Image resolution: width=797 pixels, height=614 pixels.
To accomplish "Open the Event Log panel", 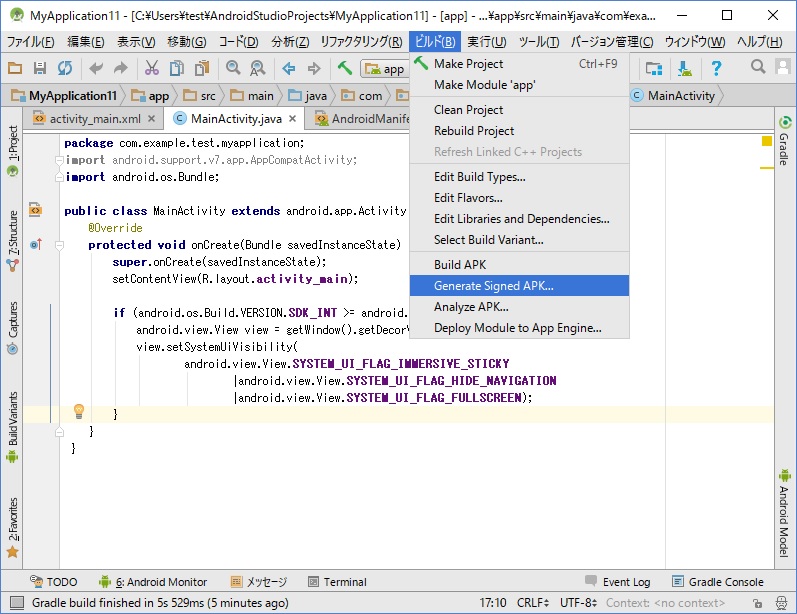I will pyautogui.click(x=618, y=581).
